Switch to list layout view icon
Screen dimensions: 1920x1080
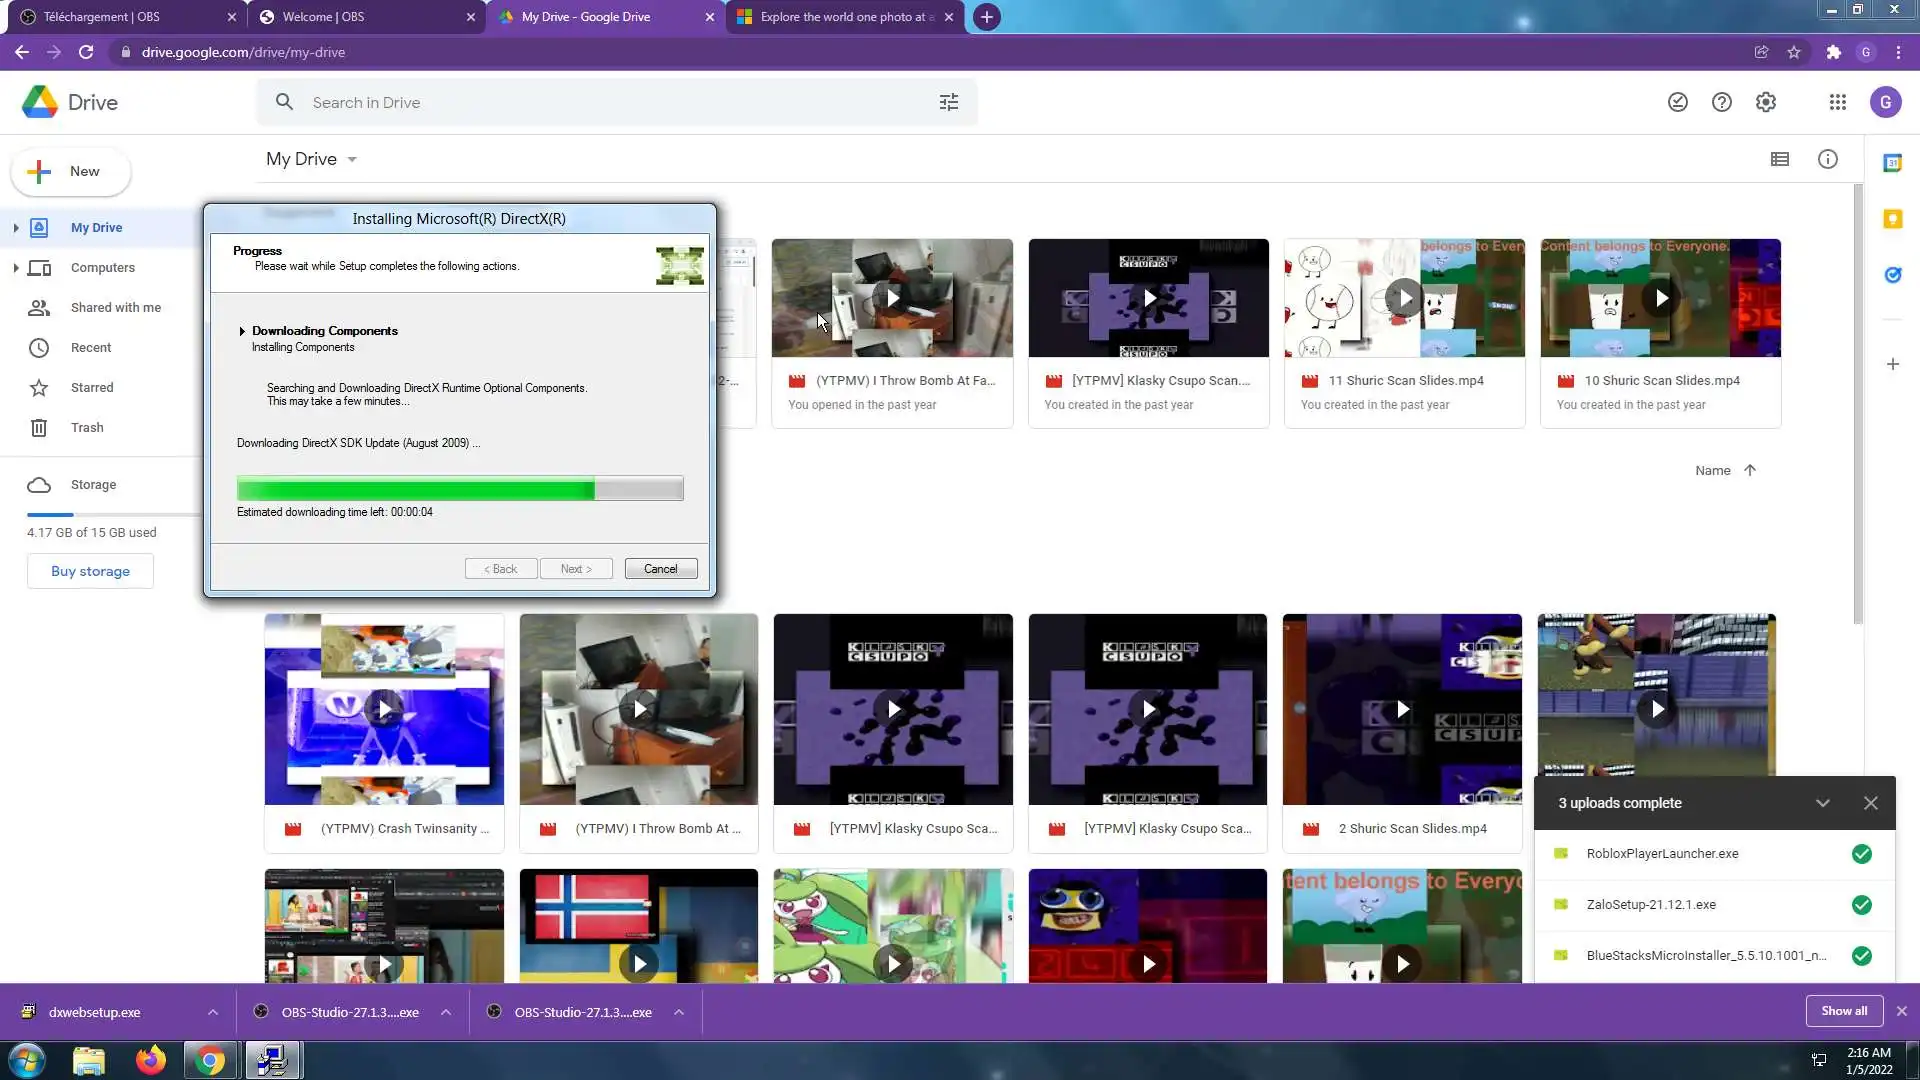tap(1779, 159)
